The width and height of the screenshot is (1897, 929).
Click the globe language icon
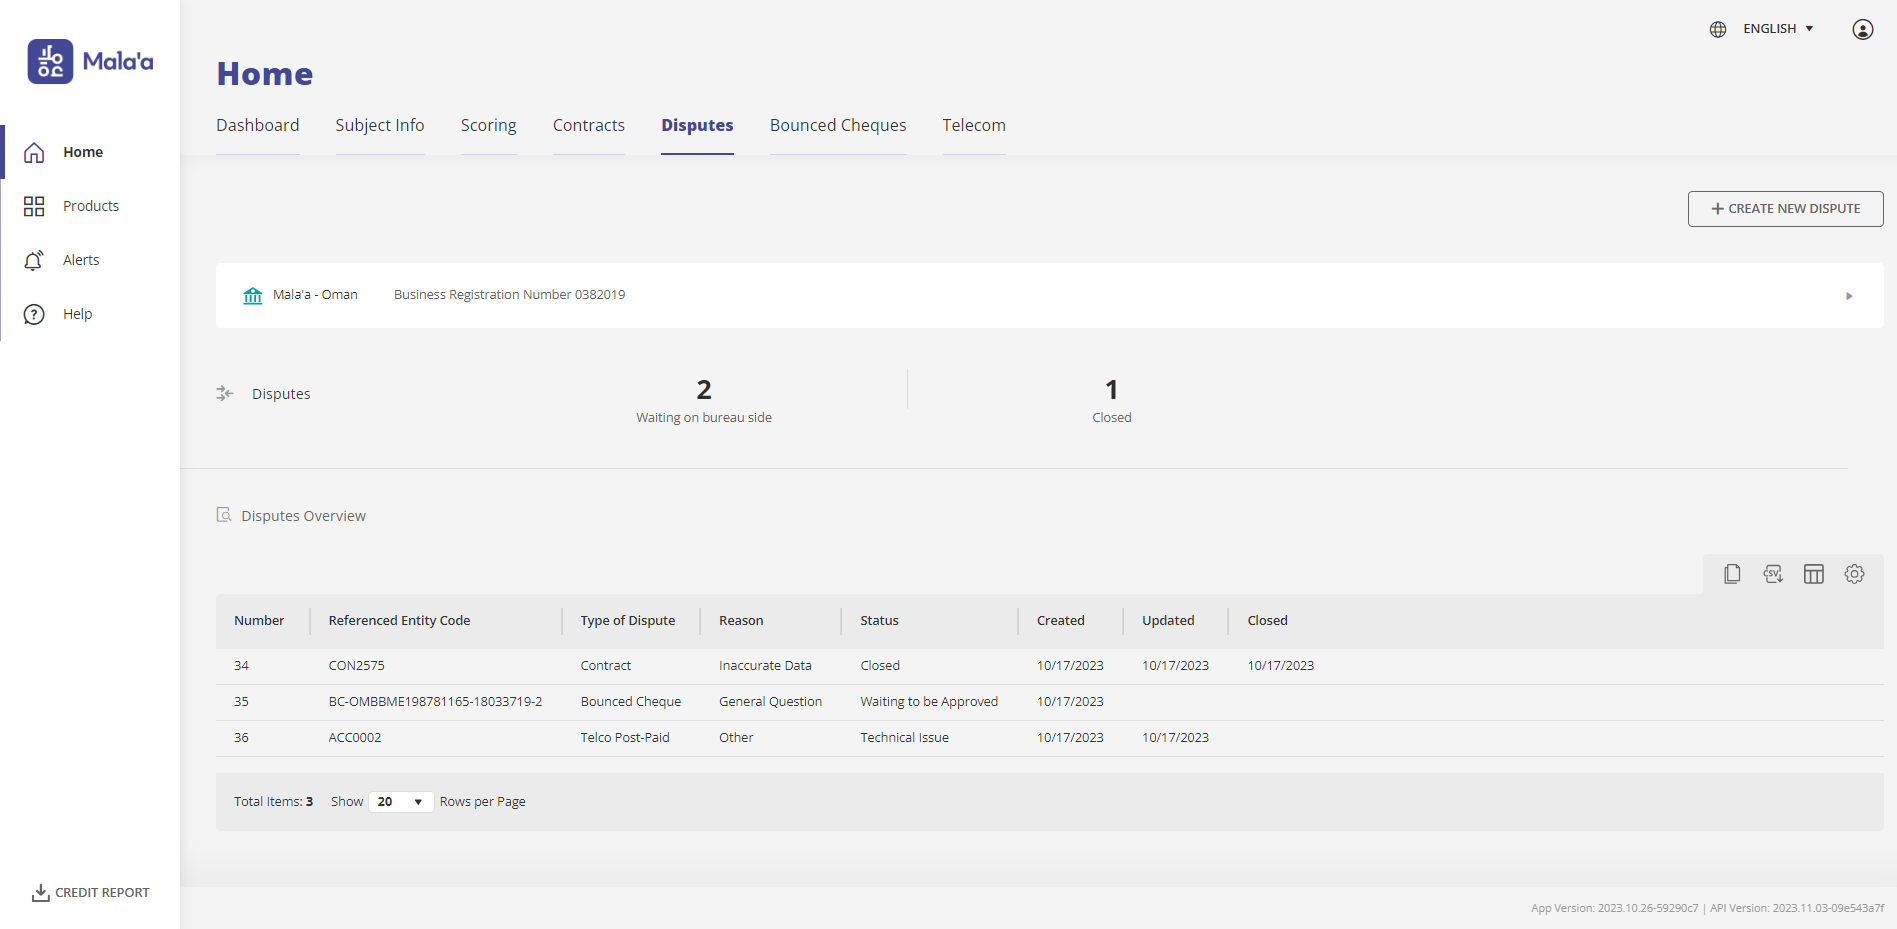pos(1718,29)
